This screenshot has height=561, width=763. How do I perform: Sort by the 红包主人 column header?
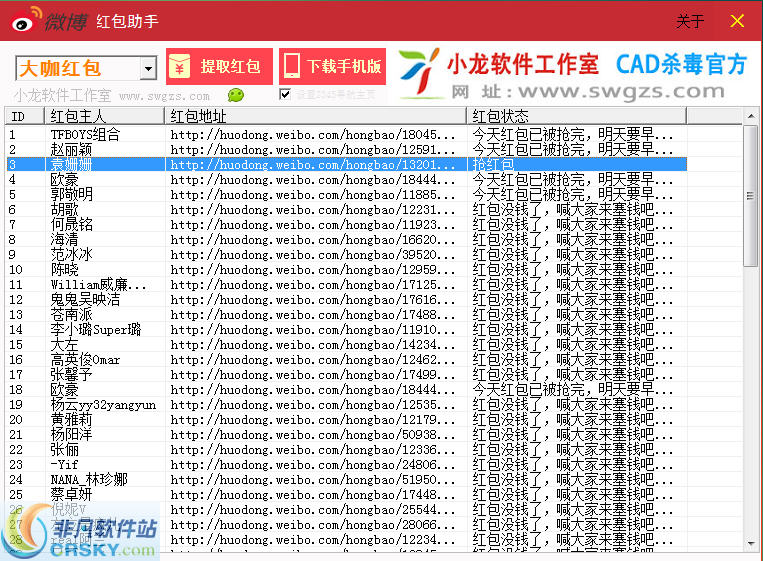[104, 116]
